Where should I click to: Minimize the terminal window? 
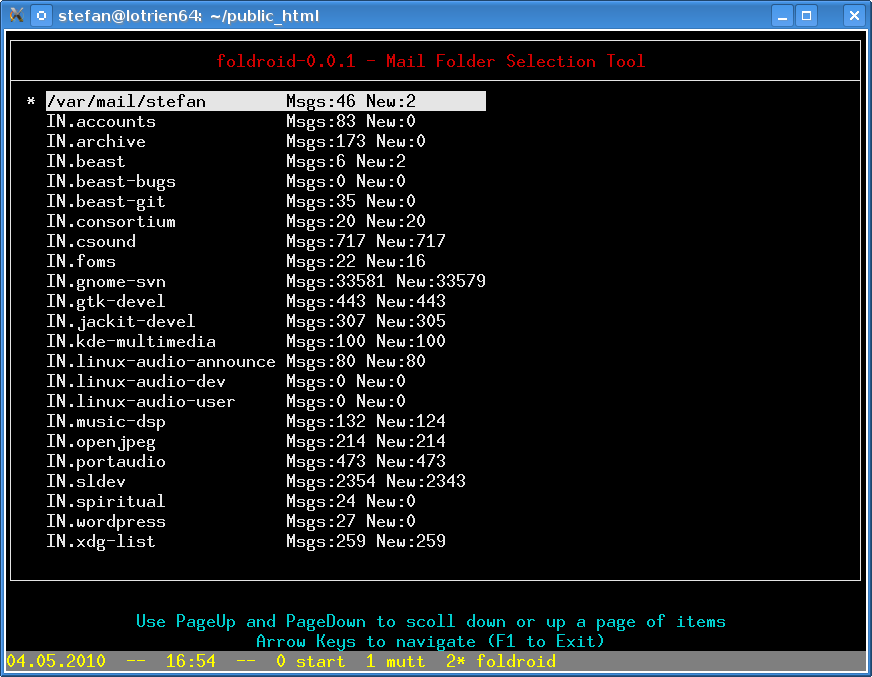click(x=782, y=15)
